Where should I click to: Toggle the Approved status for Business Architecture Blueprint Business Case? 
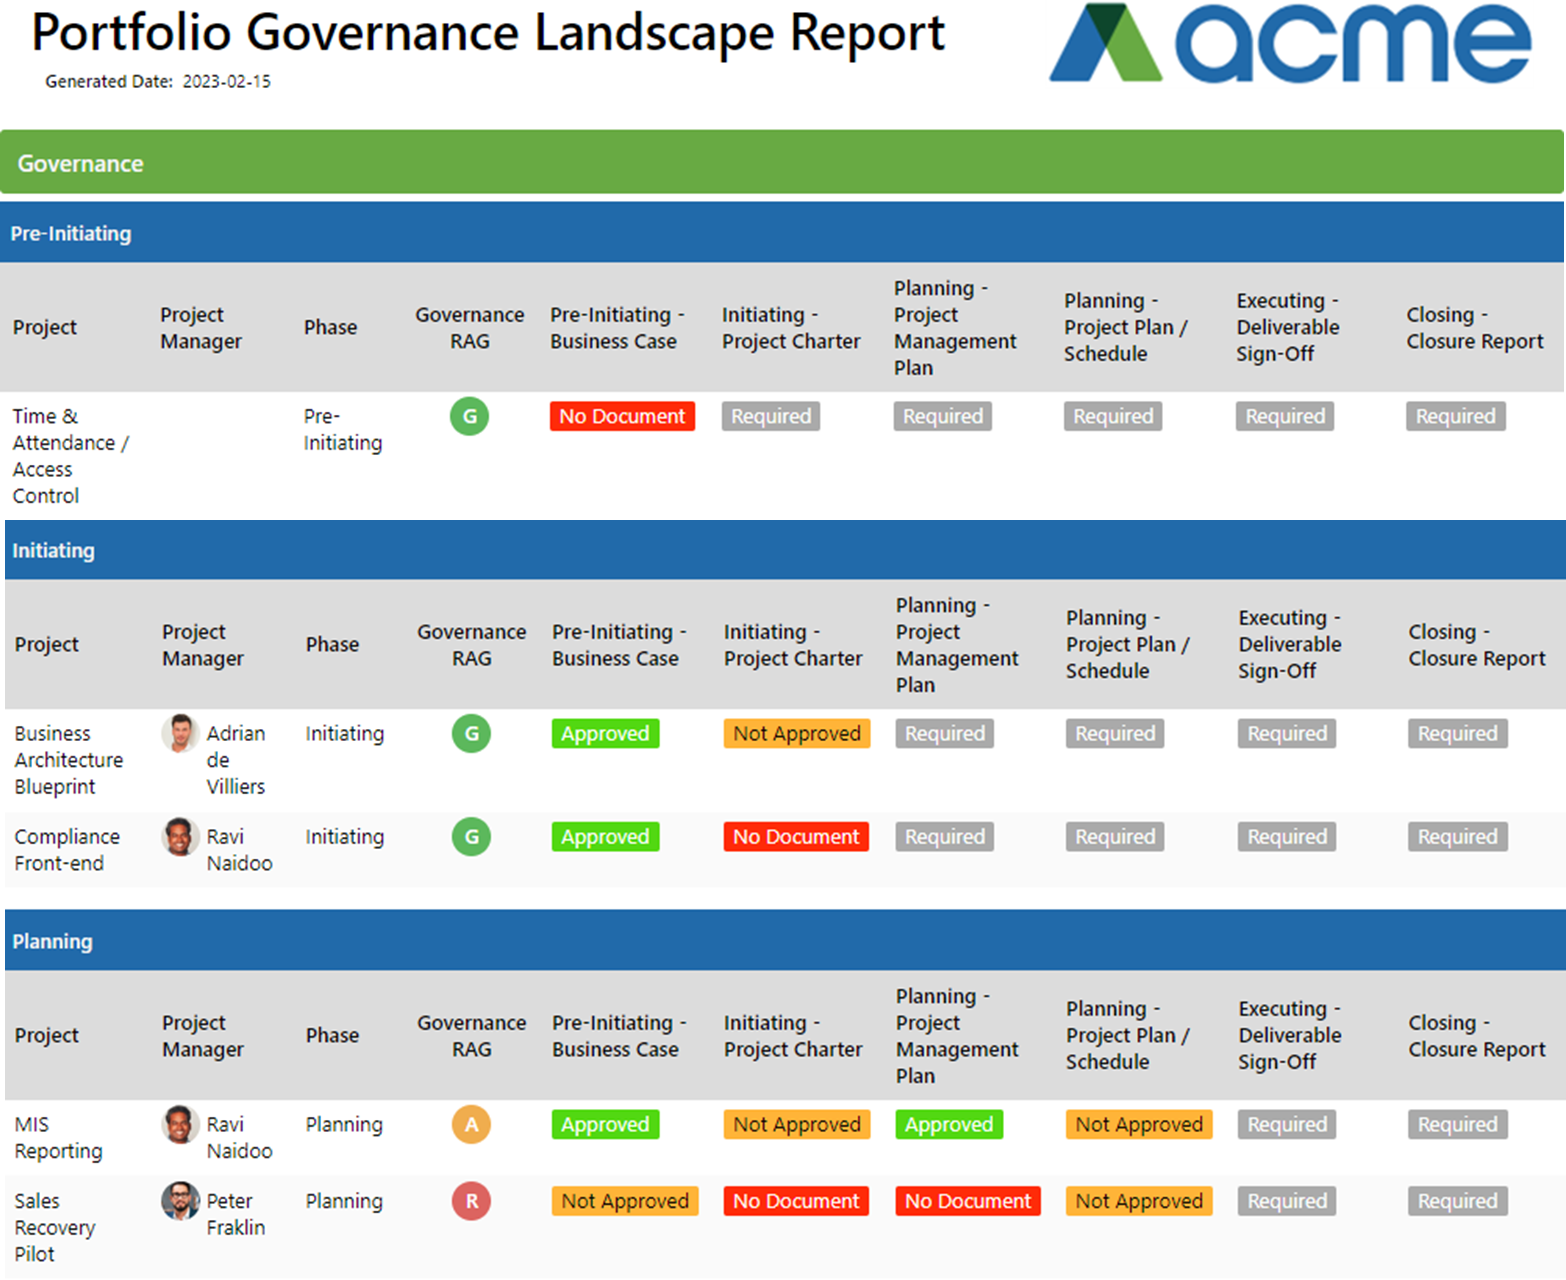pyautogui.click(x=604, y=733)
